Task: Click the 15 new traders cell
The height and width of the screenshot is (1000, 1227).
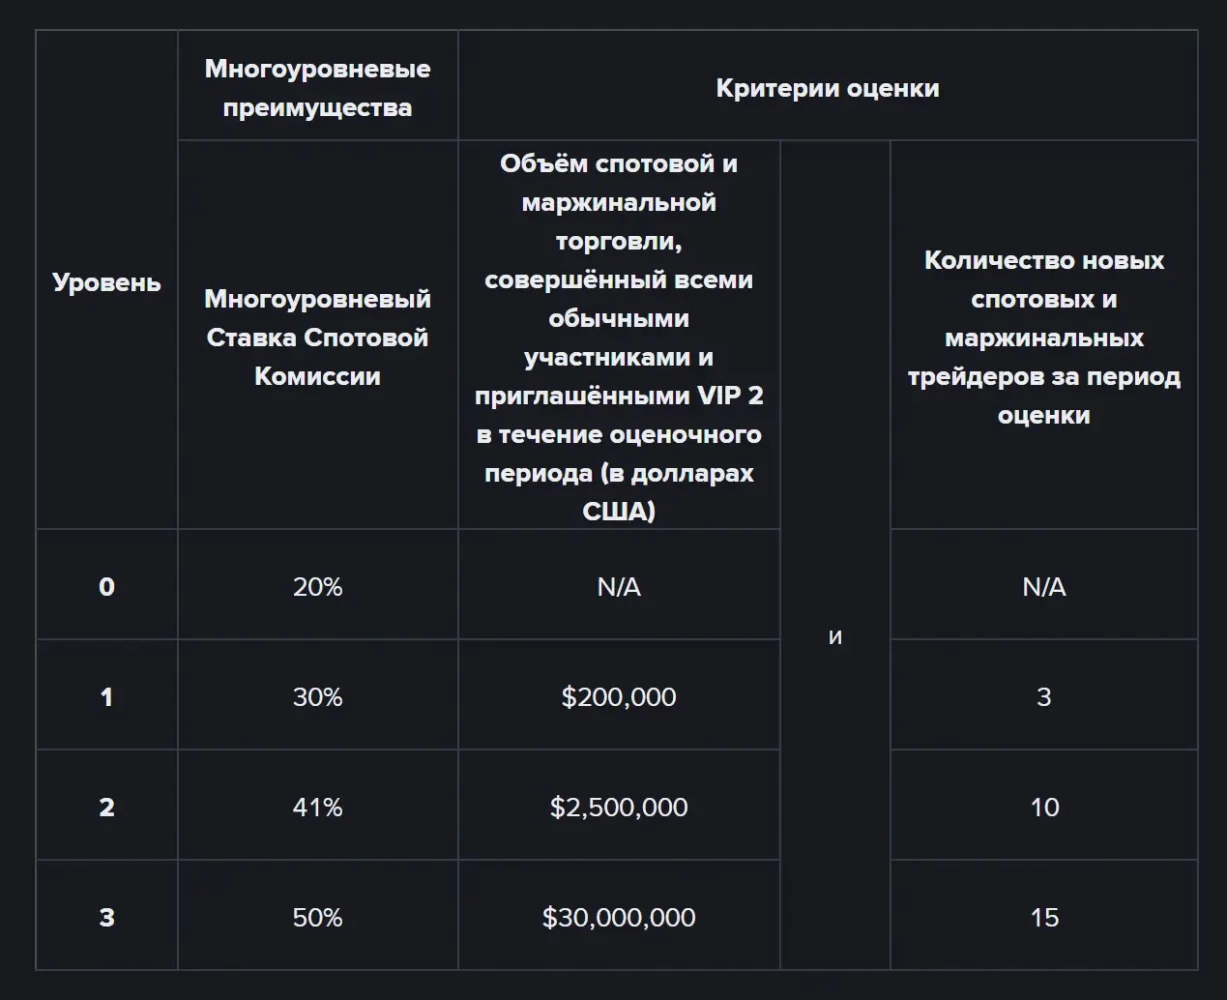Action: click(1043, 916)
